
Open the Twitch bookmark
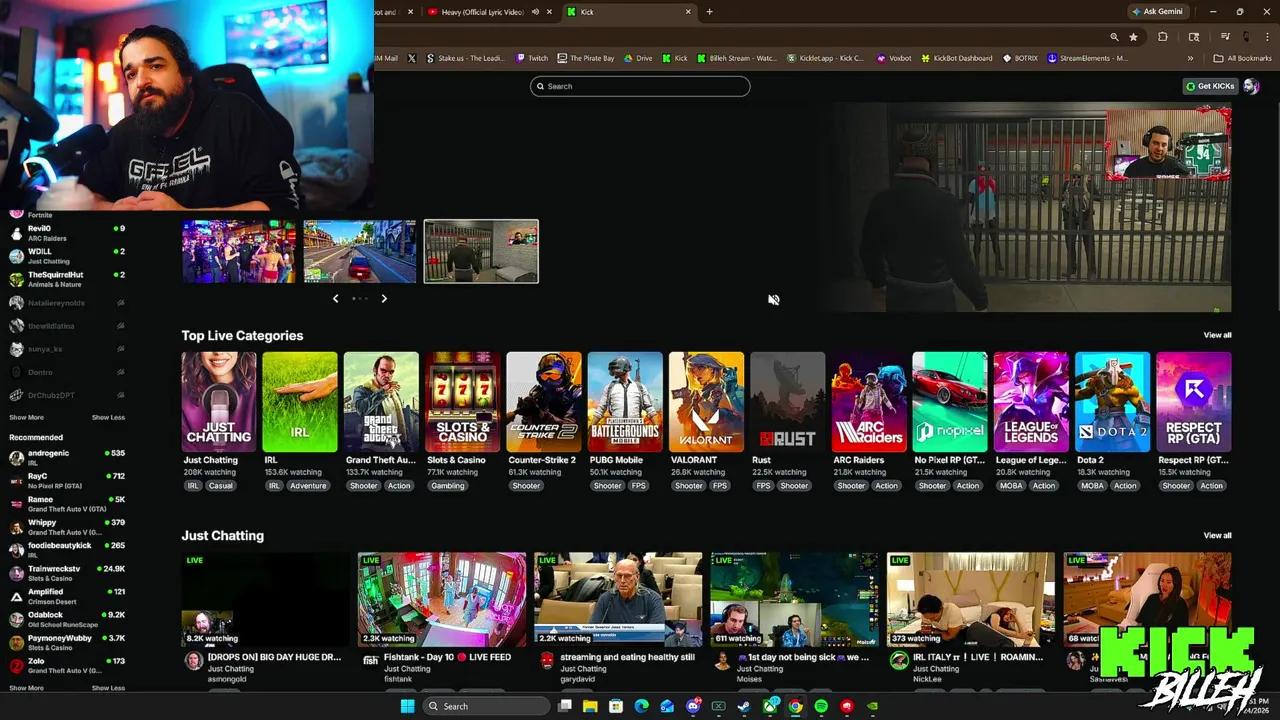533,58
